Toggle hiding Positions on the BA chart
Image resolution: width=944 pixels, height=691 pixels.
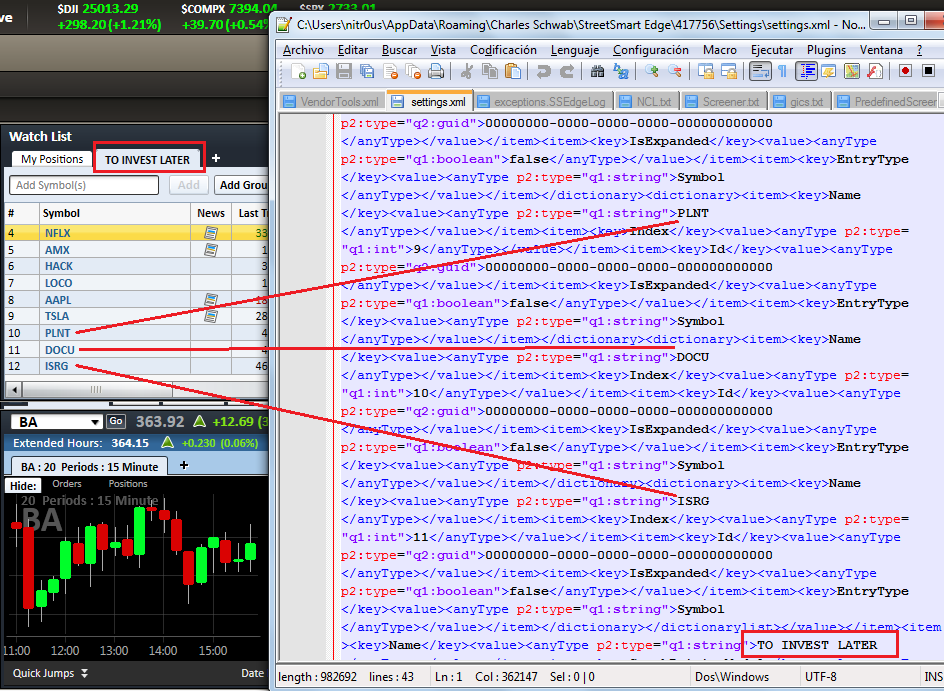tap(128, 483)
